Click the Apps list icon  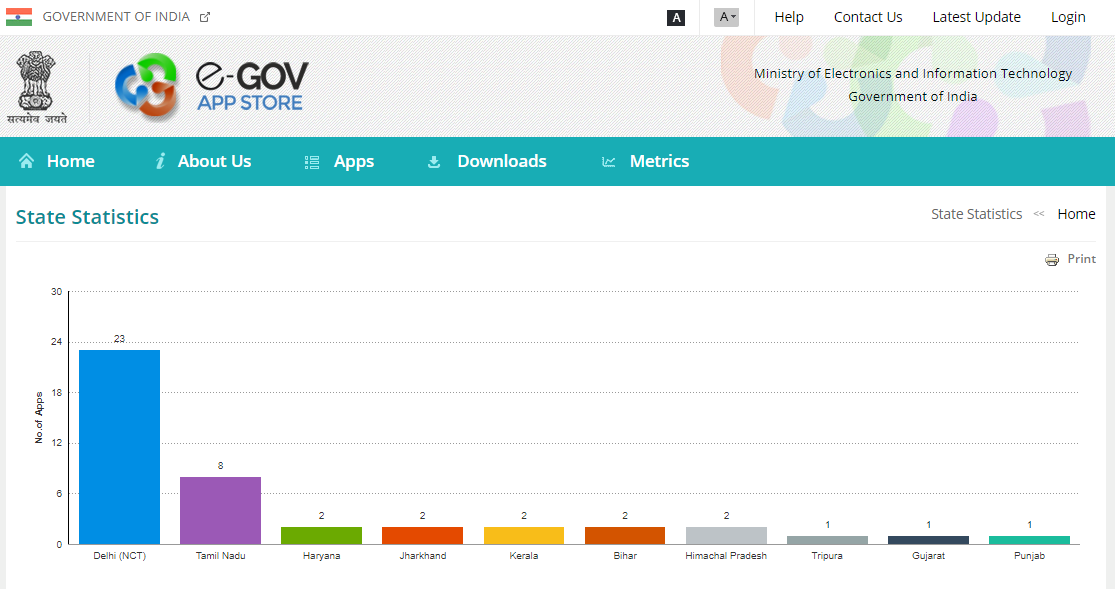pos(312,161)
